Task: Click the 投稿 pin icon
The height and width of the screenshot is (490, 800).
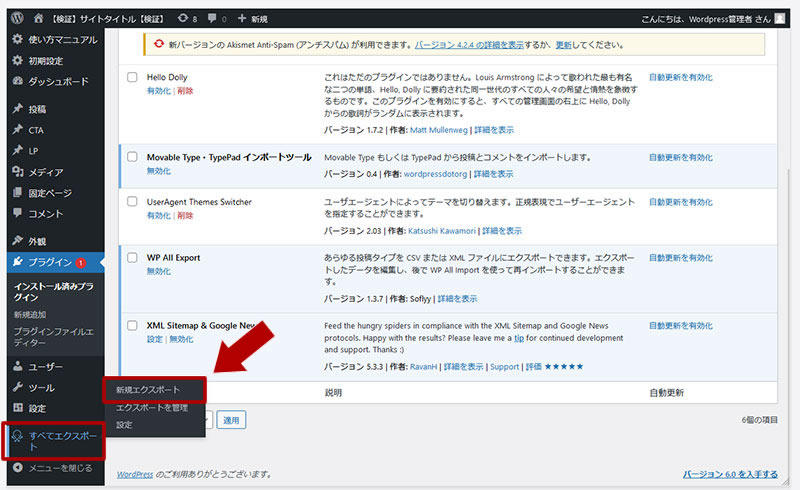Action: tap(18, 108)
